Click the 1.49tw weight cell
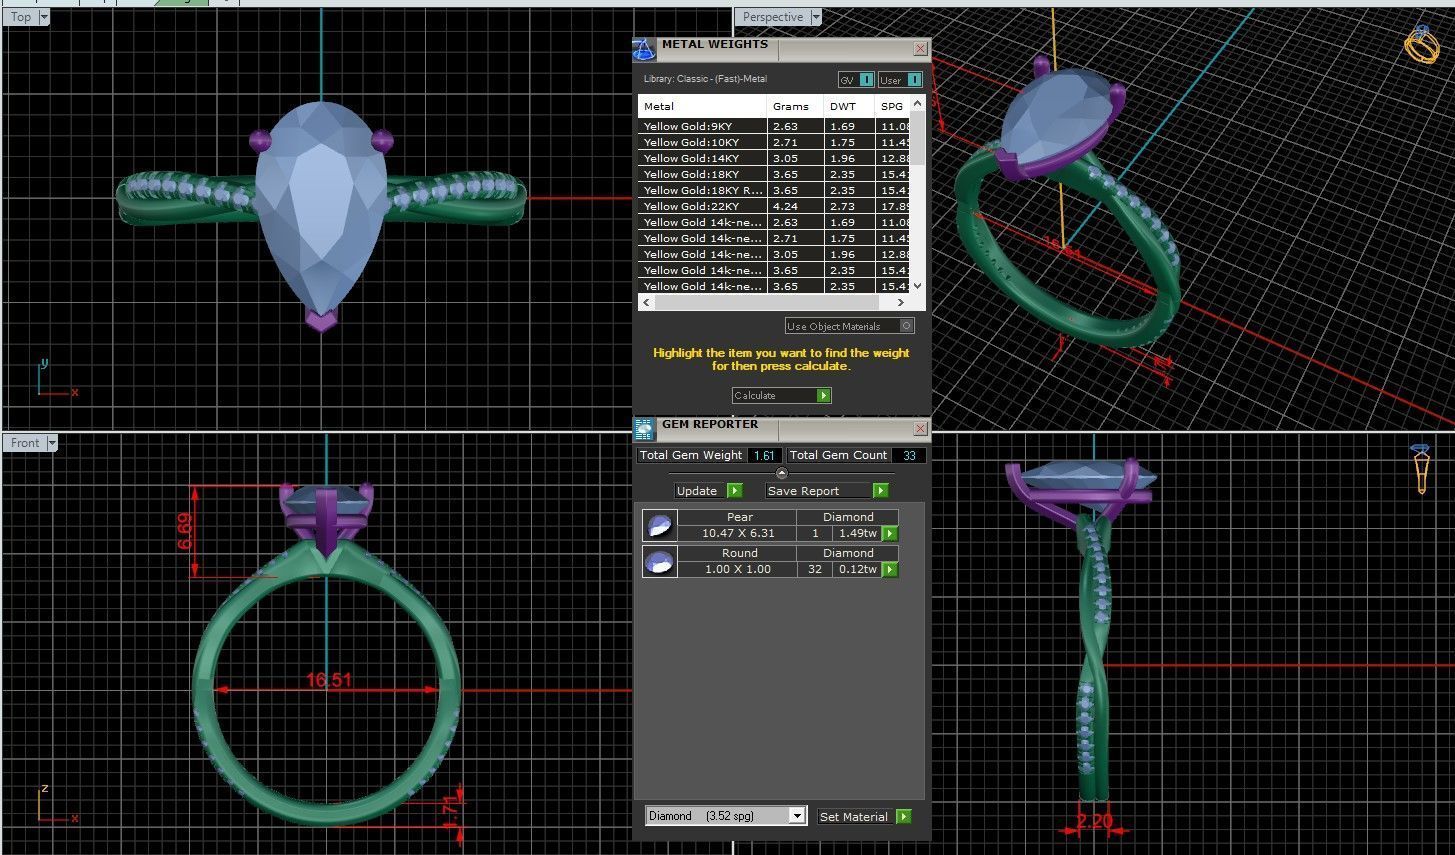Screen dimensions: 1455x855 point(857,533)
